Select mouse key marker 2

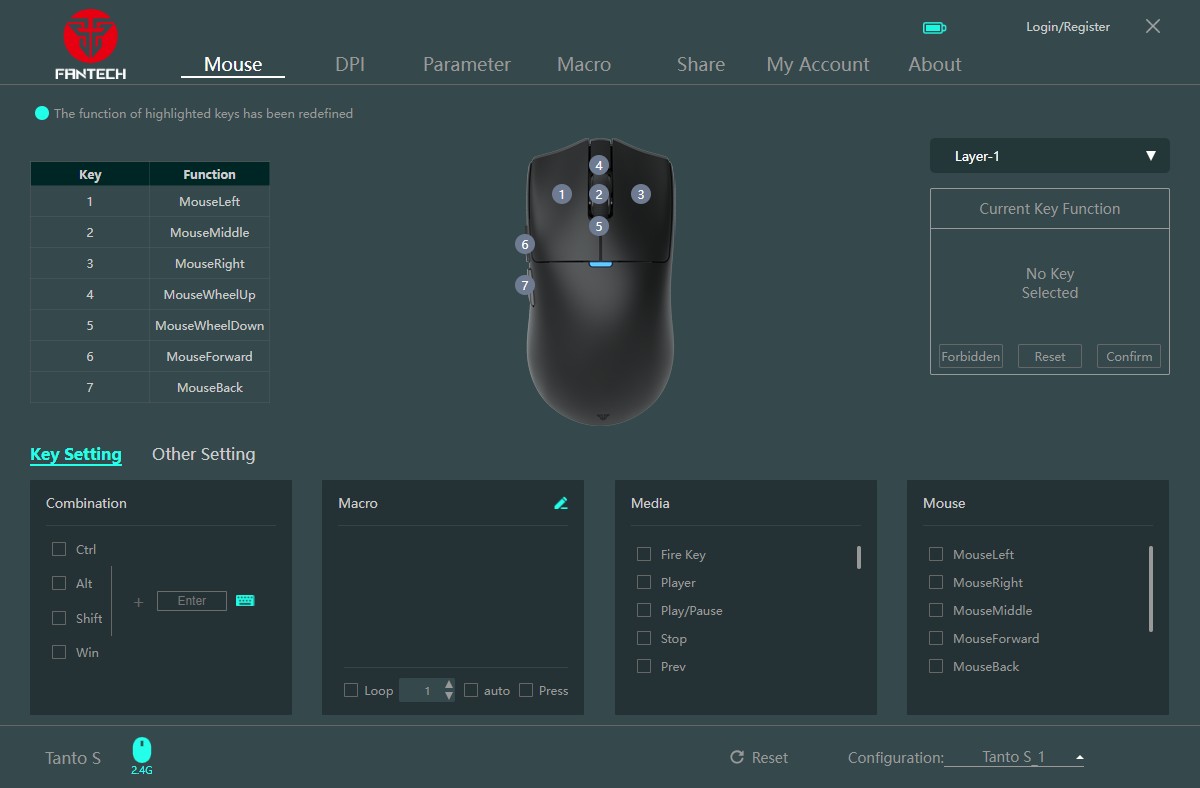pyautogui.click(x=599, y=194)
